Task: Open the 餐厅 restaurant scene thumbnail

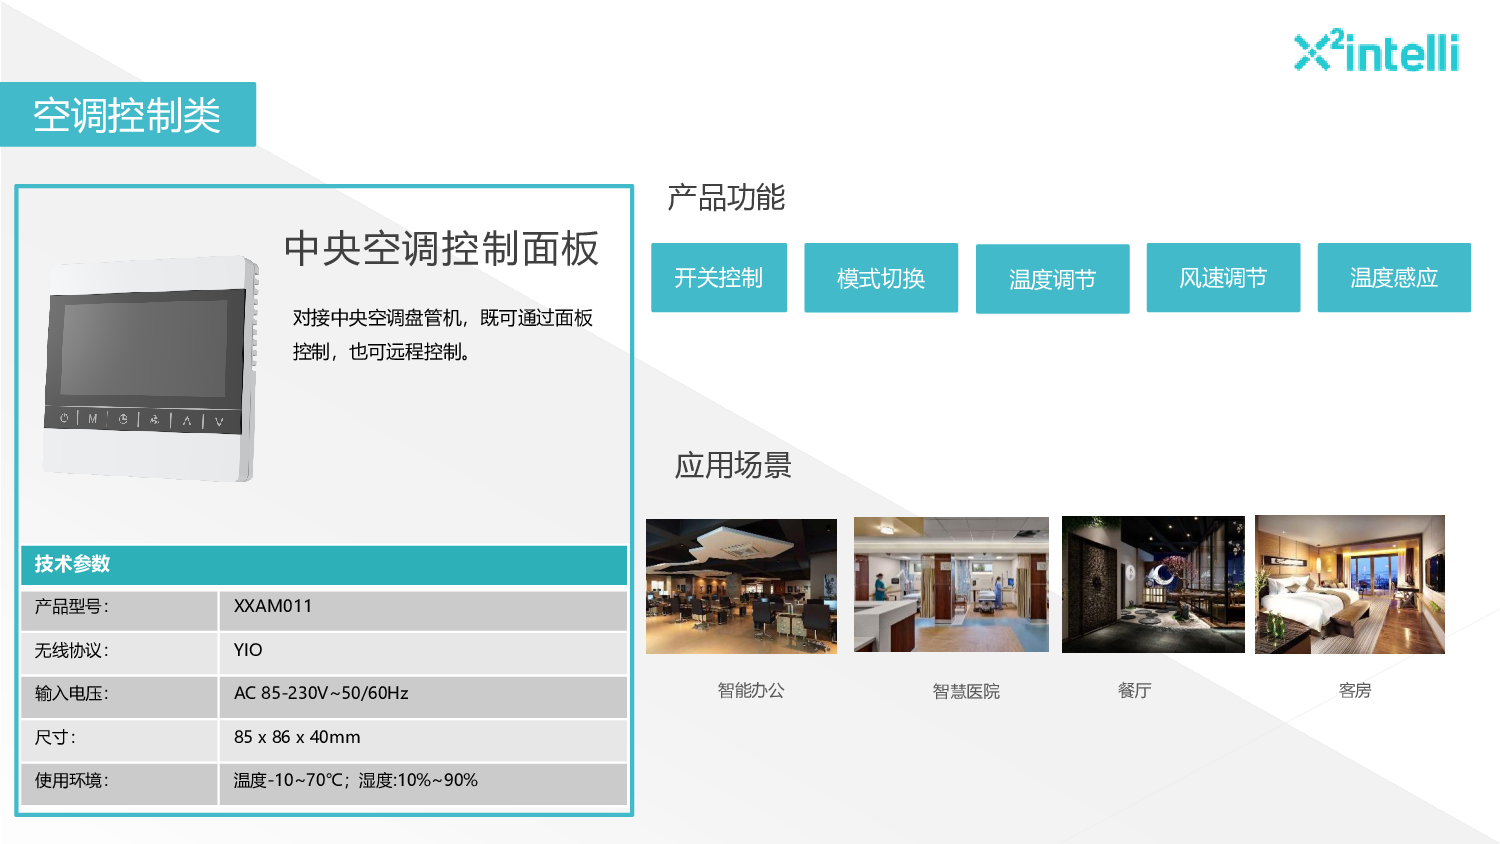Action: 1153,585
